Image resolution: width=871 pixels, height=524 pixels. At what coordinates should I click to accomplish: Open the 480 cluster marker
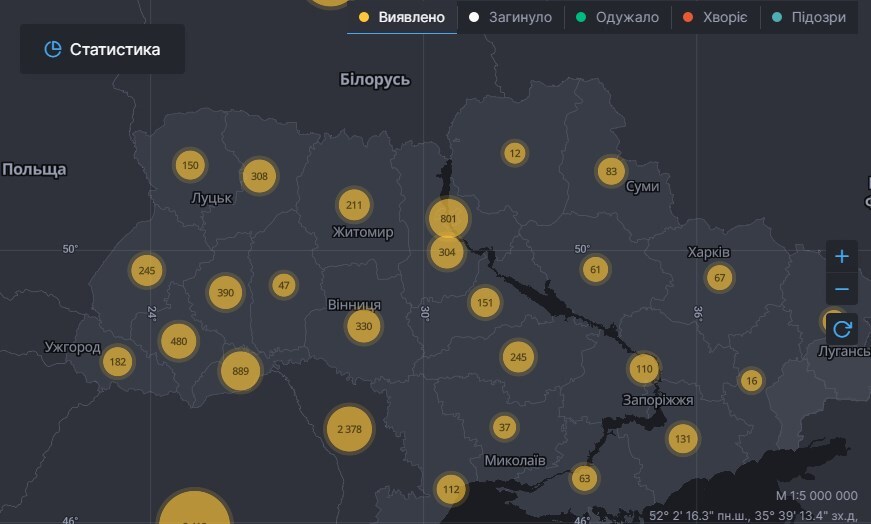pyautogui.click(x=179, y=341)
